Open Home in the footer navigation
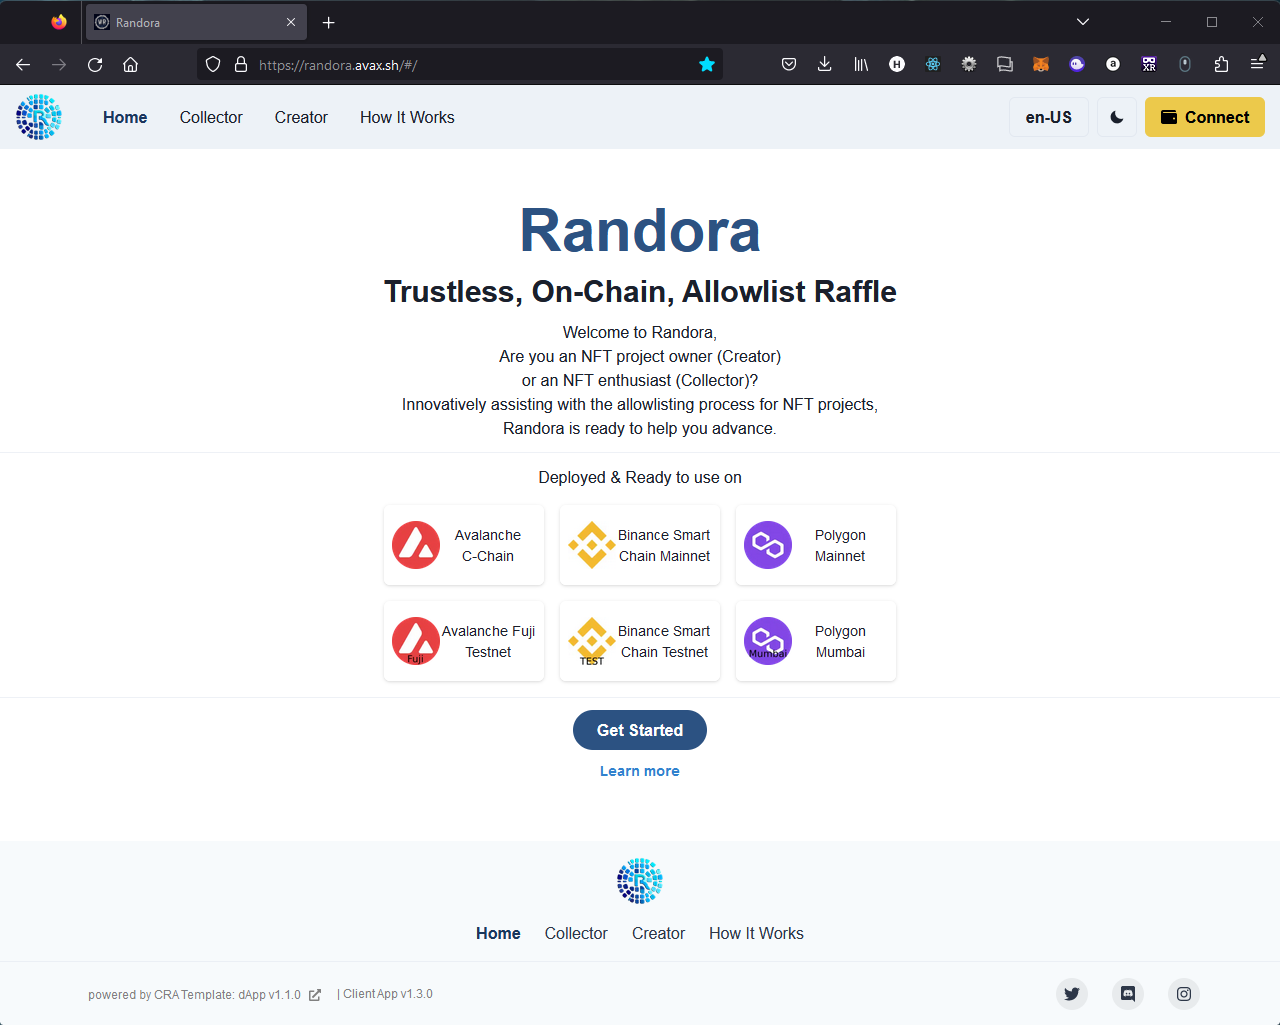1280x1025 pixels. pos(498,933)
